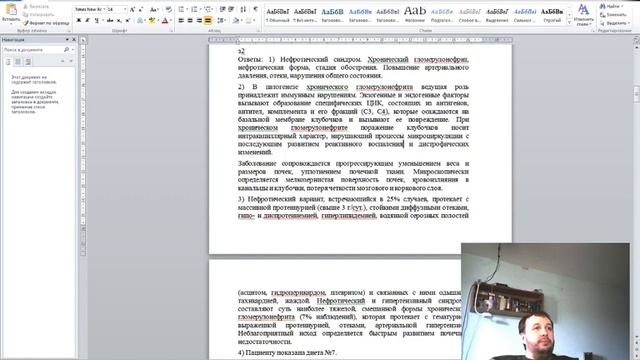
Task: Open Font dialog launcher
Action: tap(171, 31)
